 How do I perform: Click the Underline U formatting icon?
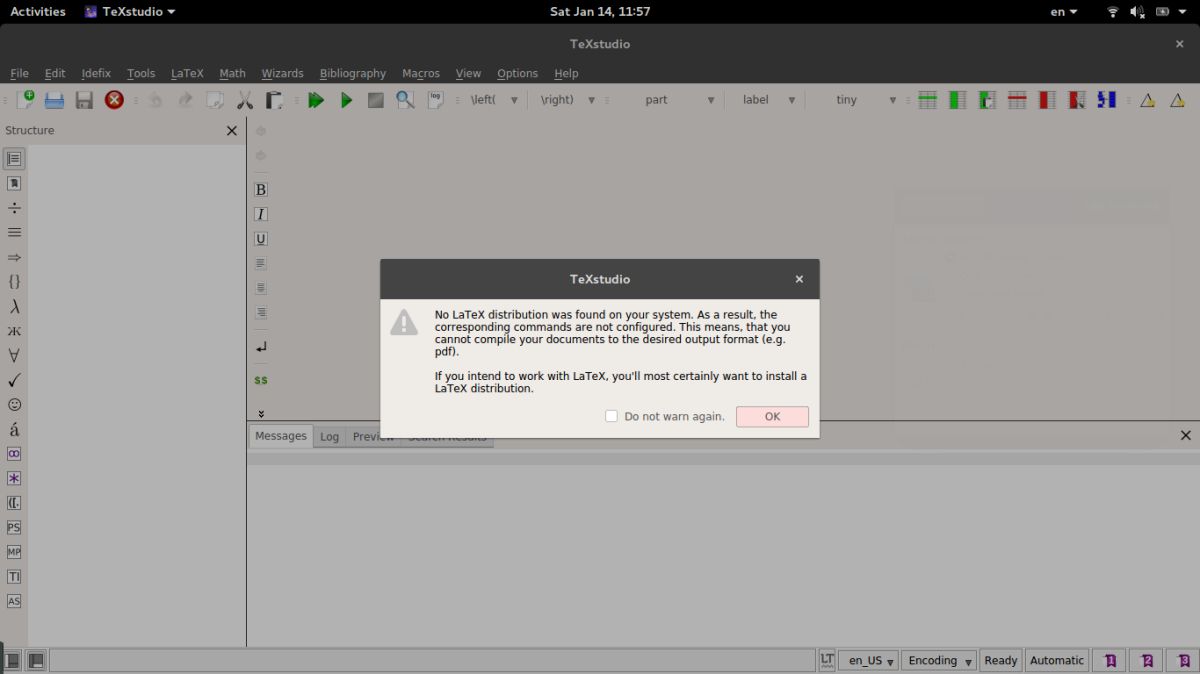[x=261, y=239]
